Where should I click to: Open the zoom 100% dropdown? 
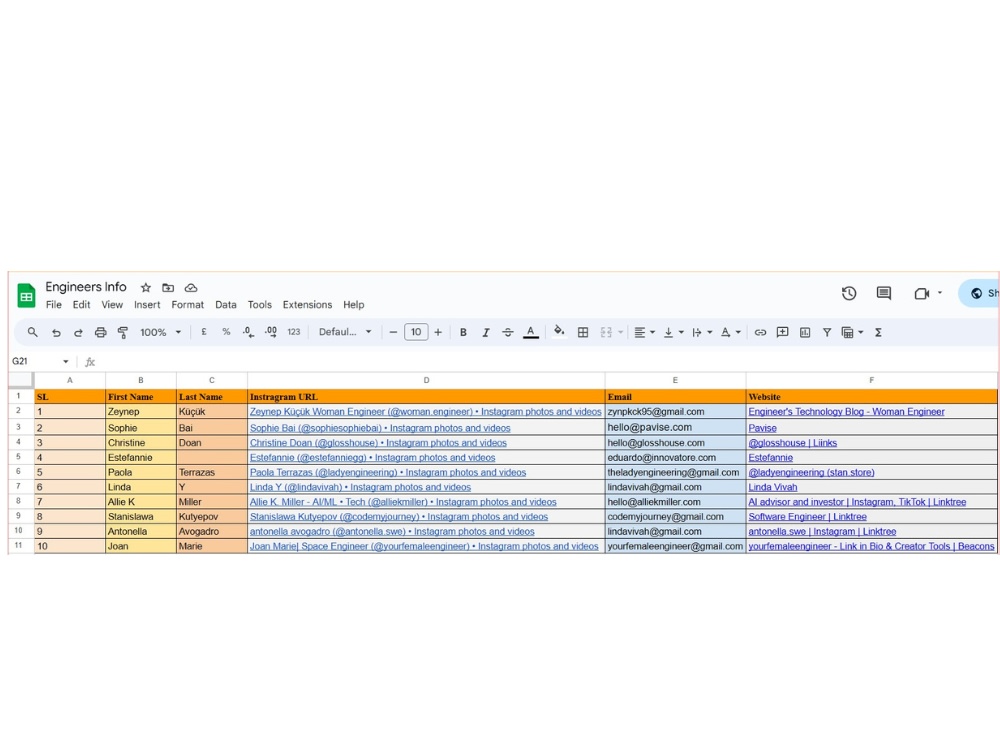[161, 332]
